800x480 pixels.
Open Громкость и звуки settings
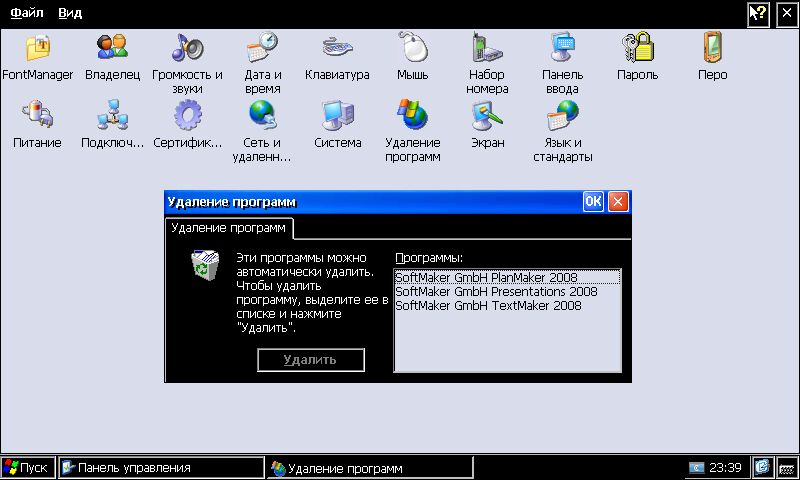click(187, 64)
